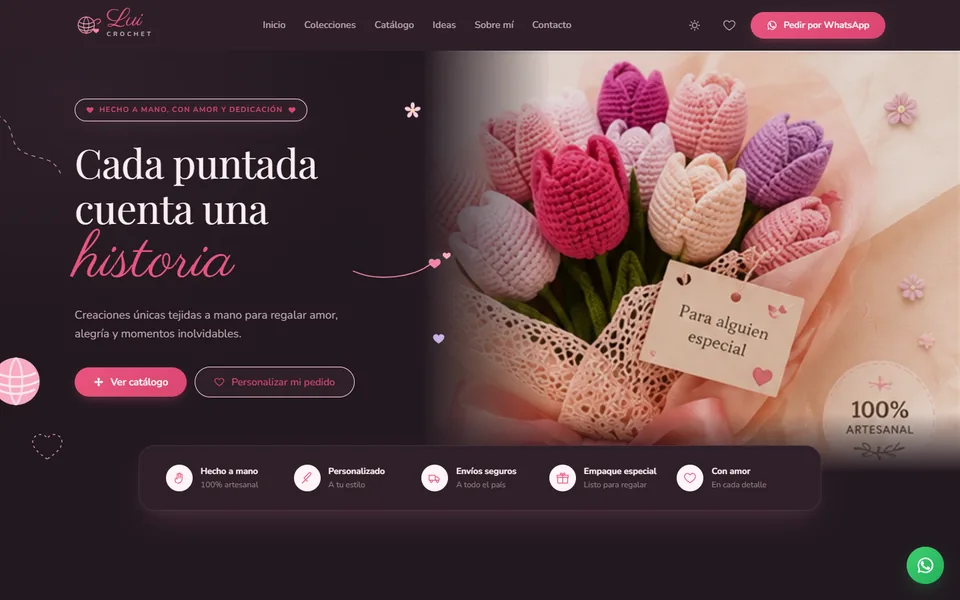Click the Envíos seguros truck icon
Image resolution: width=960 pixels, height=600 pixels.
click(434, 478)
